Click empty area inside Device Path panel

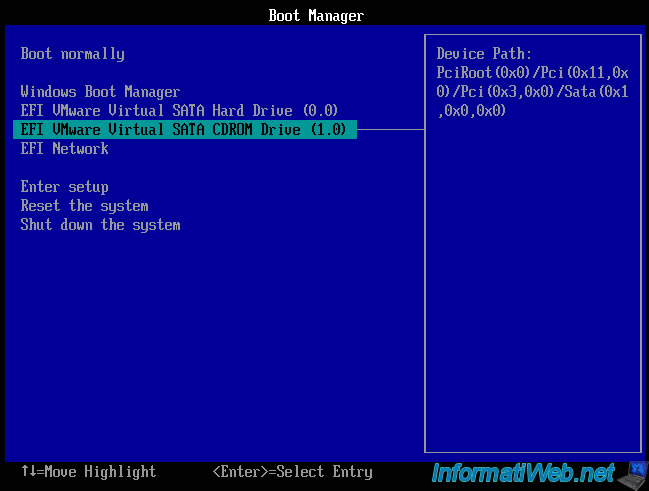tap(530, 300)
